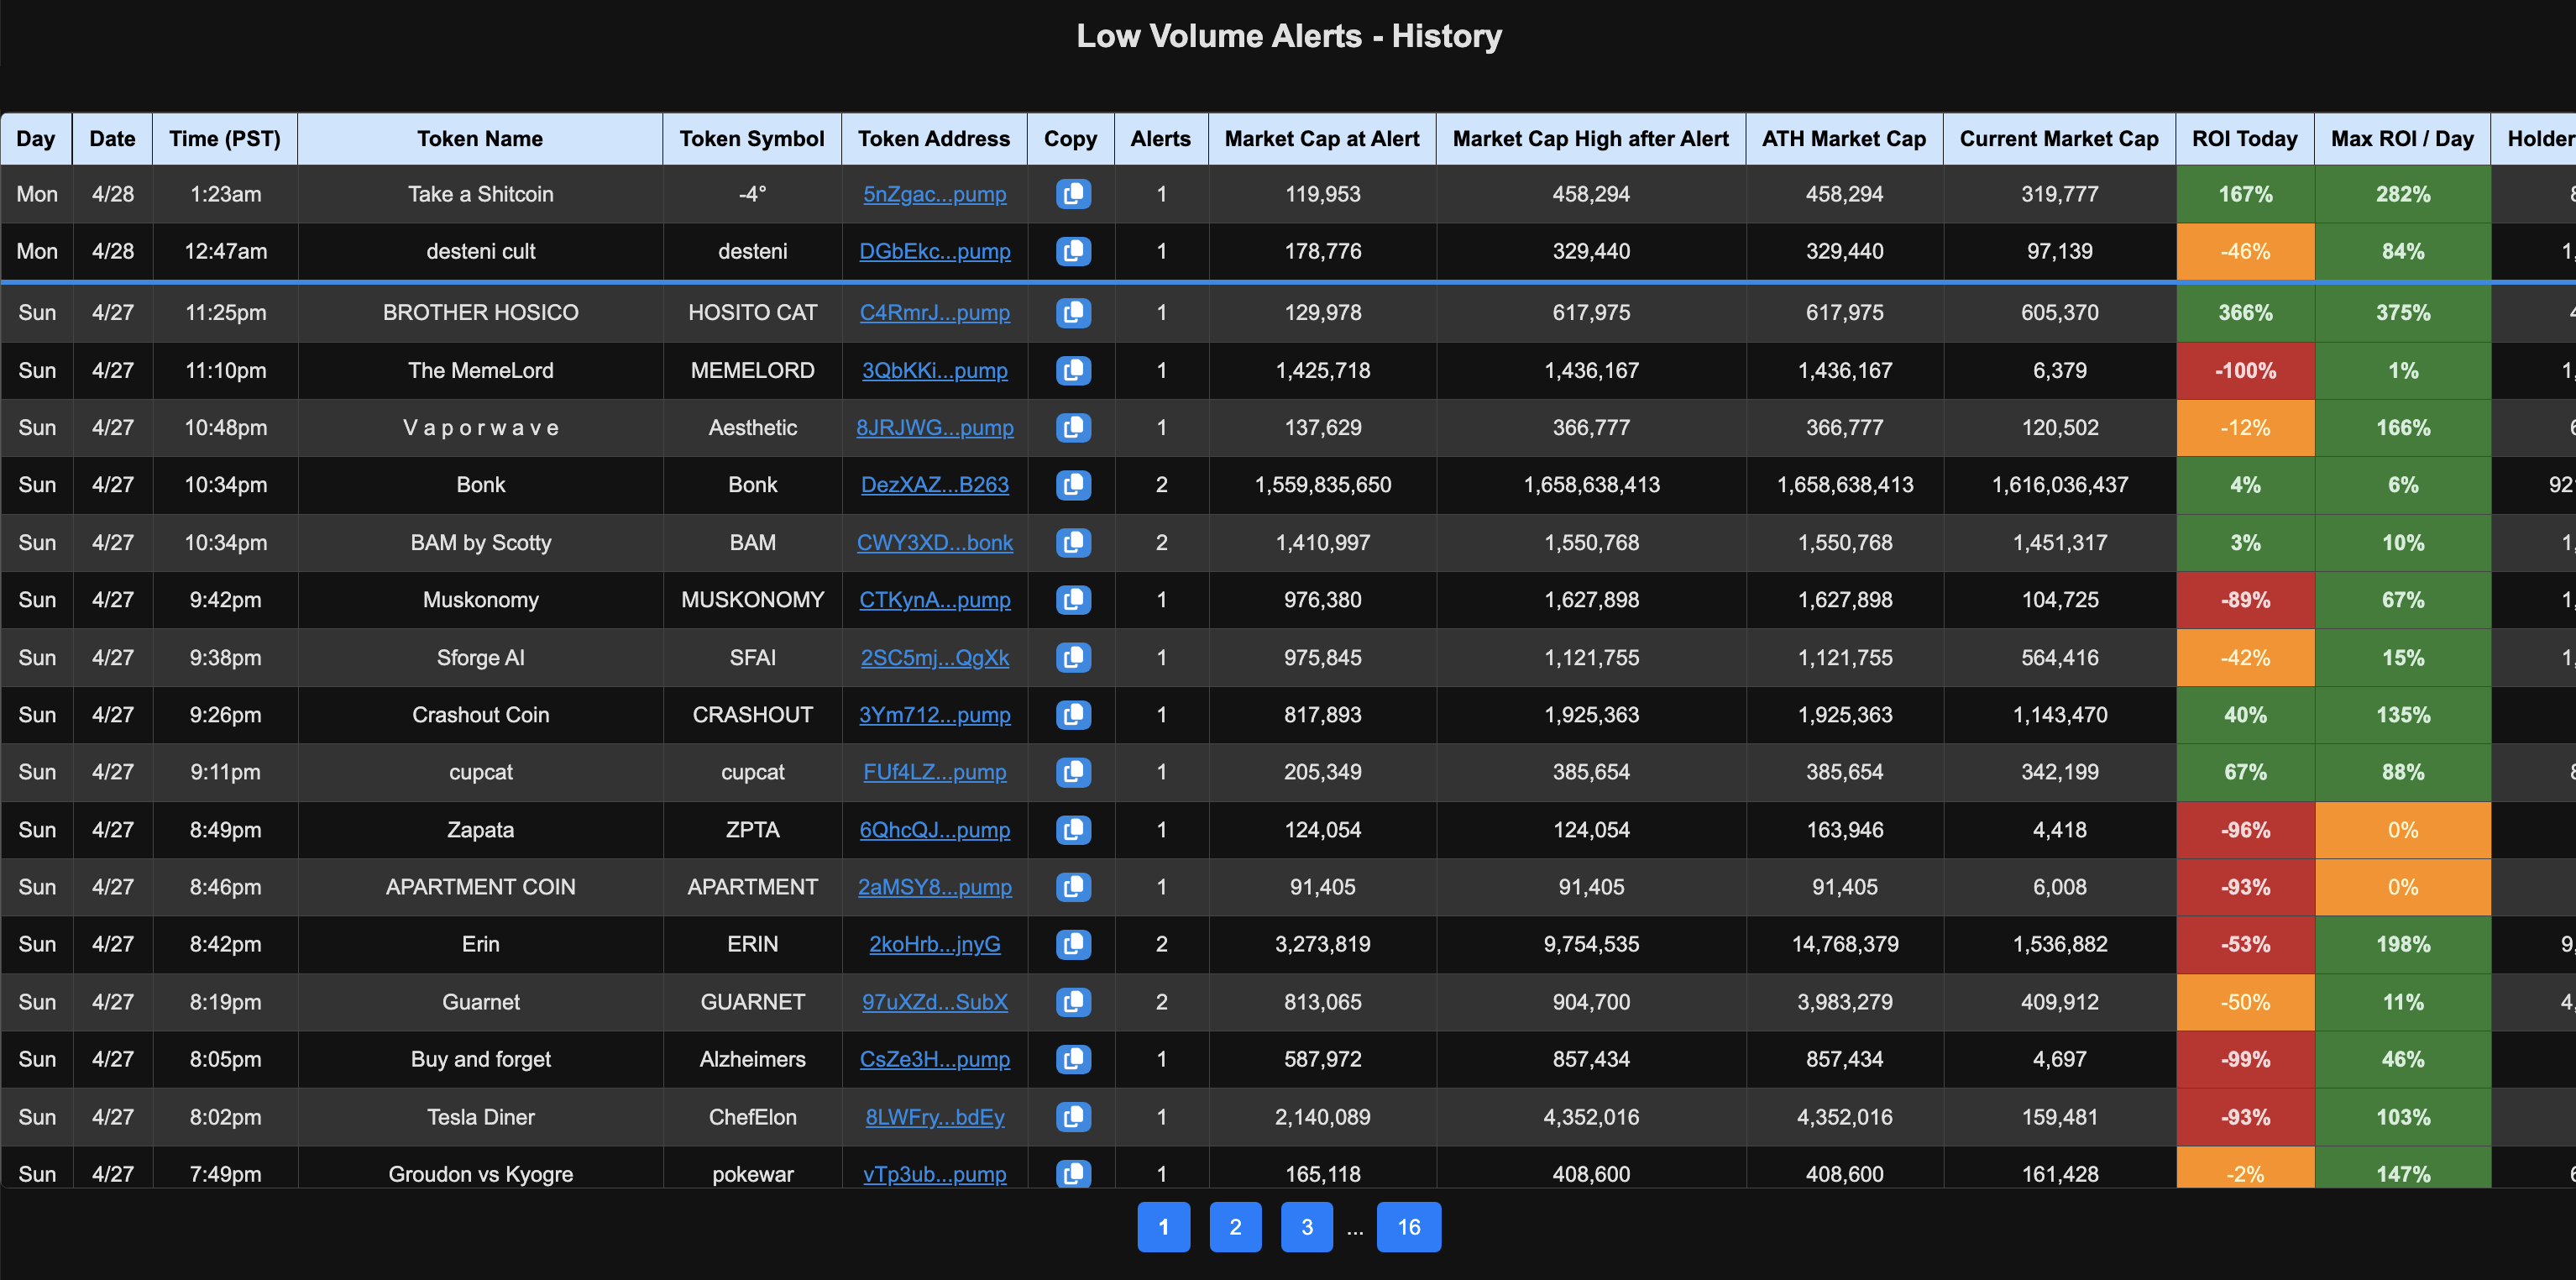Copy the Zapata token address
Viewport: 2576px width, 1280px height.
pos(1072,830)
